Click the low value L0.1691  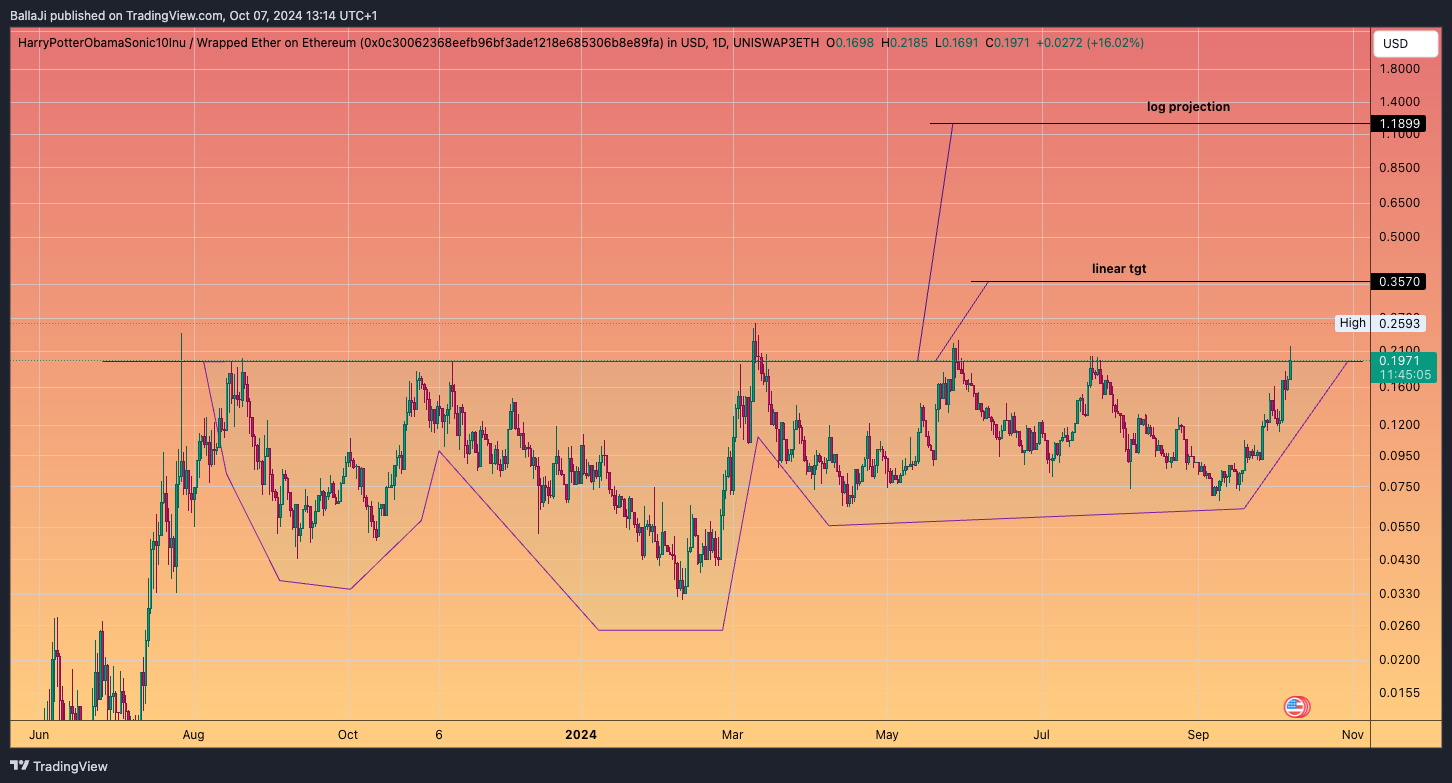956,43
